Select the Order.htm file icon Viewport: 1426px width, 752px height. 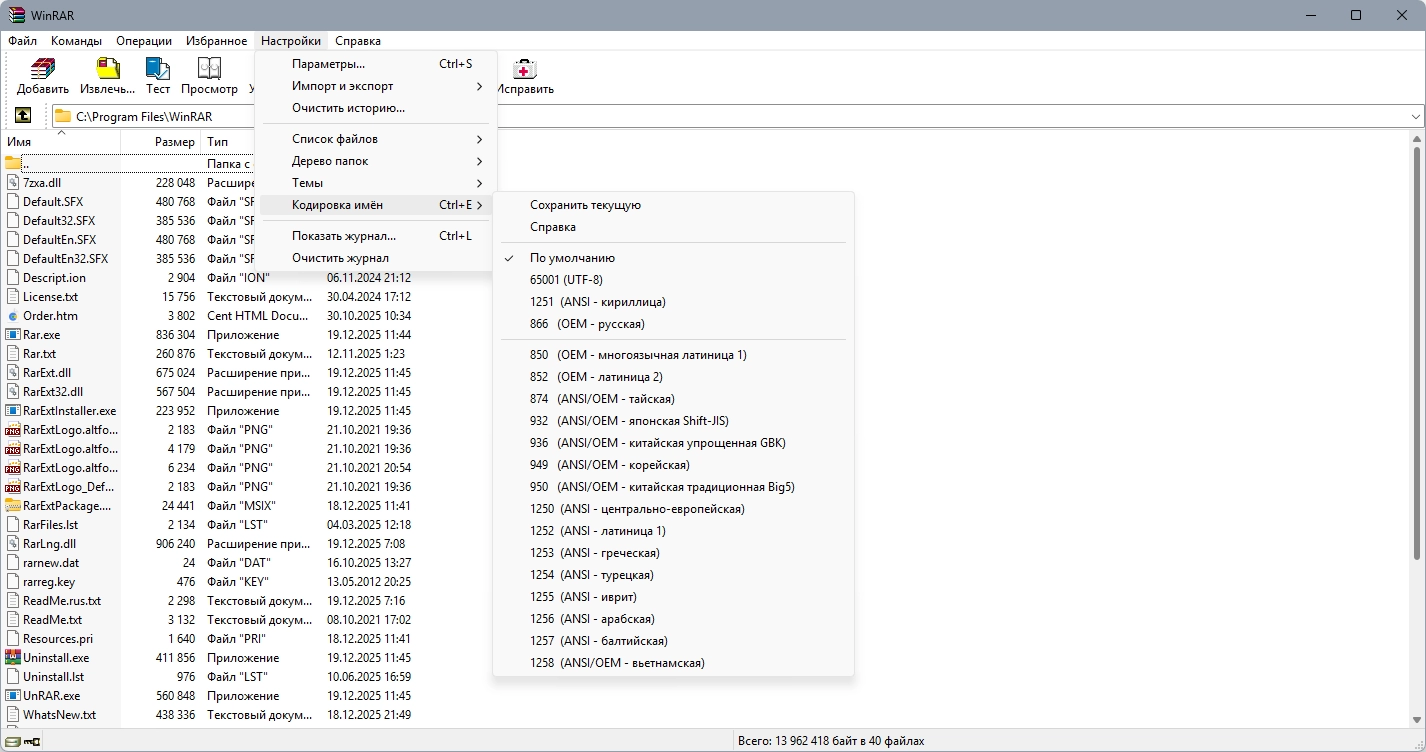(x=13, y=316)
